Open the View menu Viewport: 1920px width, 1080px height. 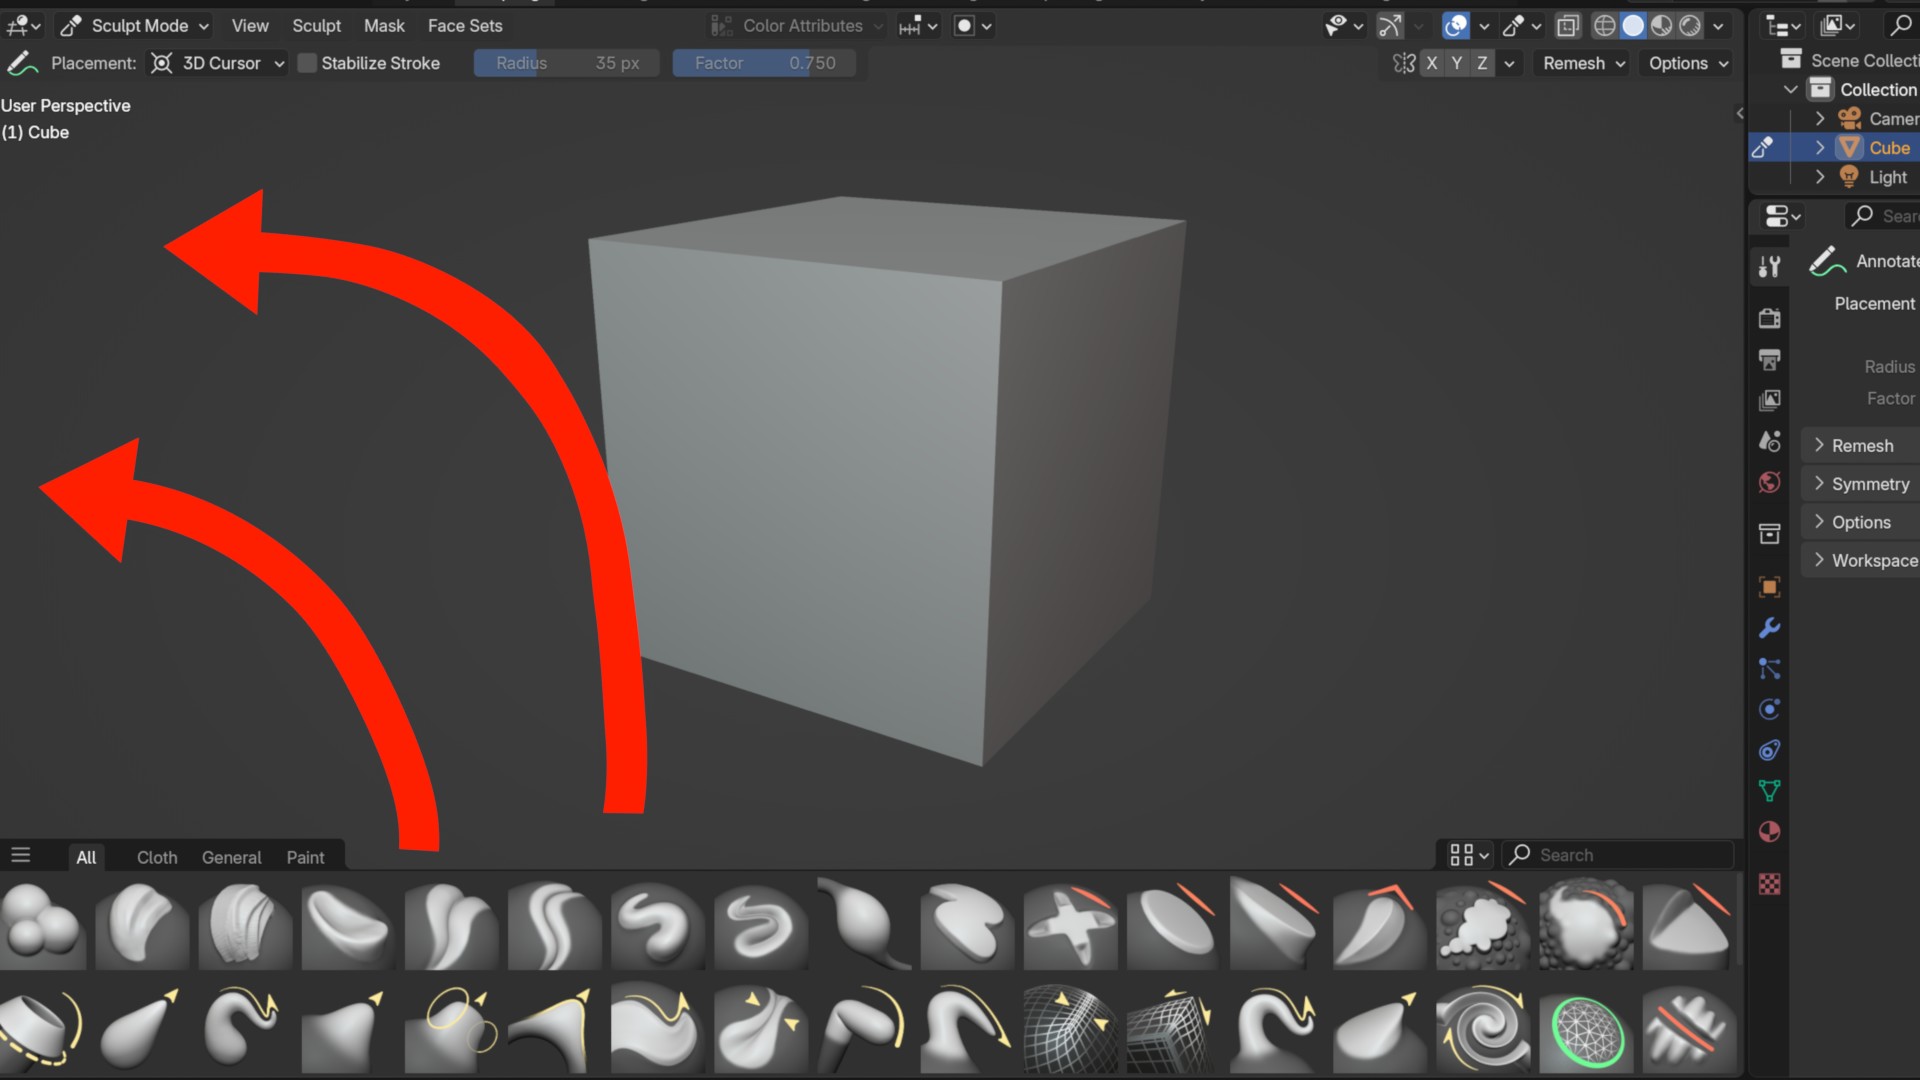[250, 26]
